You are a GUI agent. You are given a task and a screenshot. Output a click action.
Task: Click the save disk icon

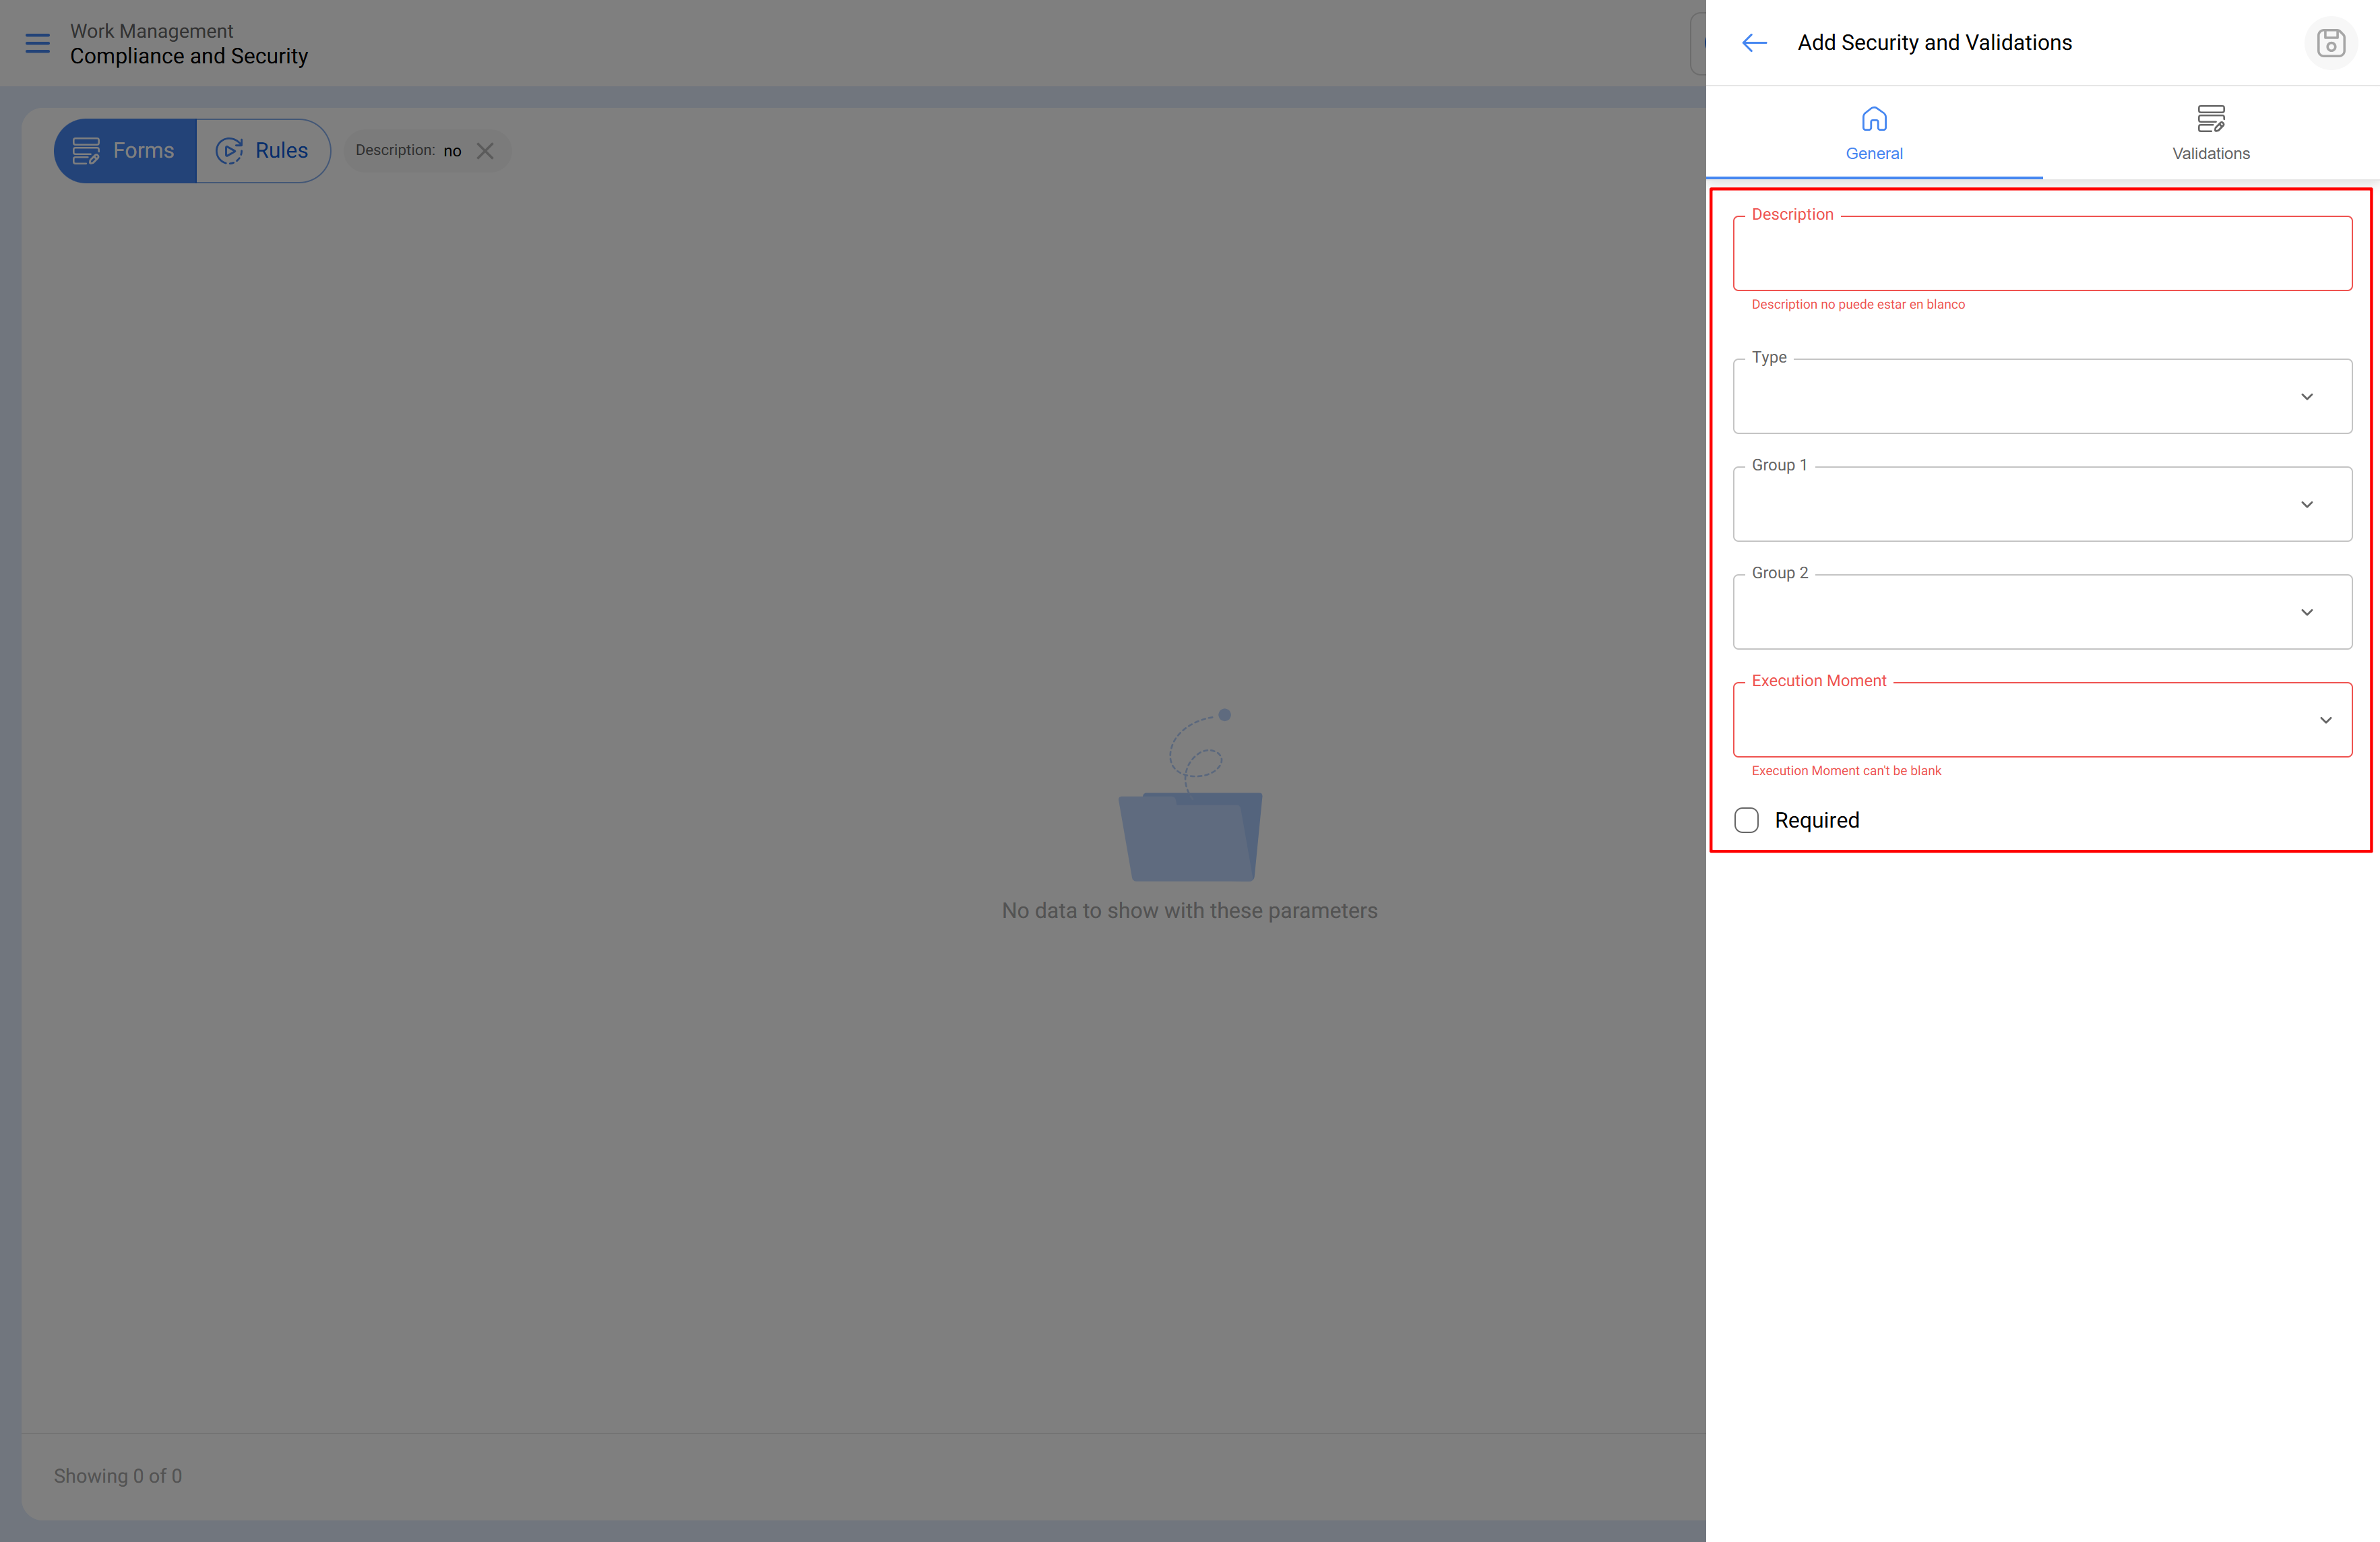(x=2330, y=43)
